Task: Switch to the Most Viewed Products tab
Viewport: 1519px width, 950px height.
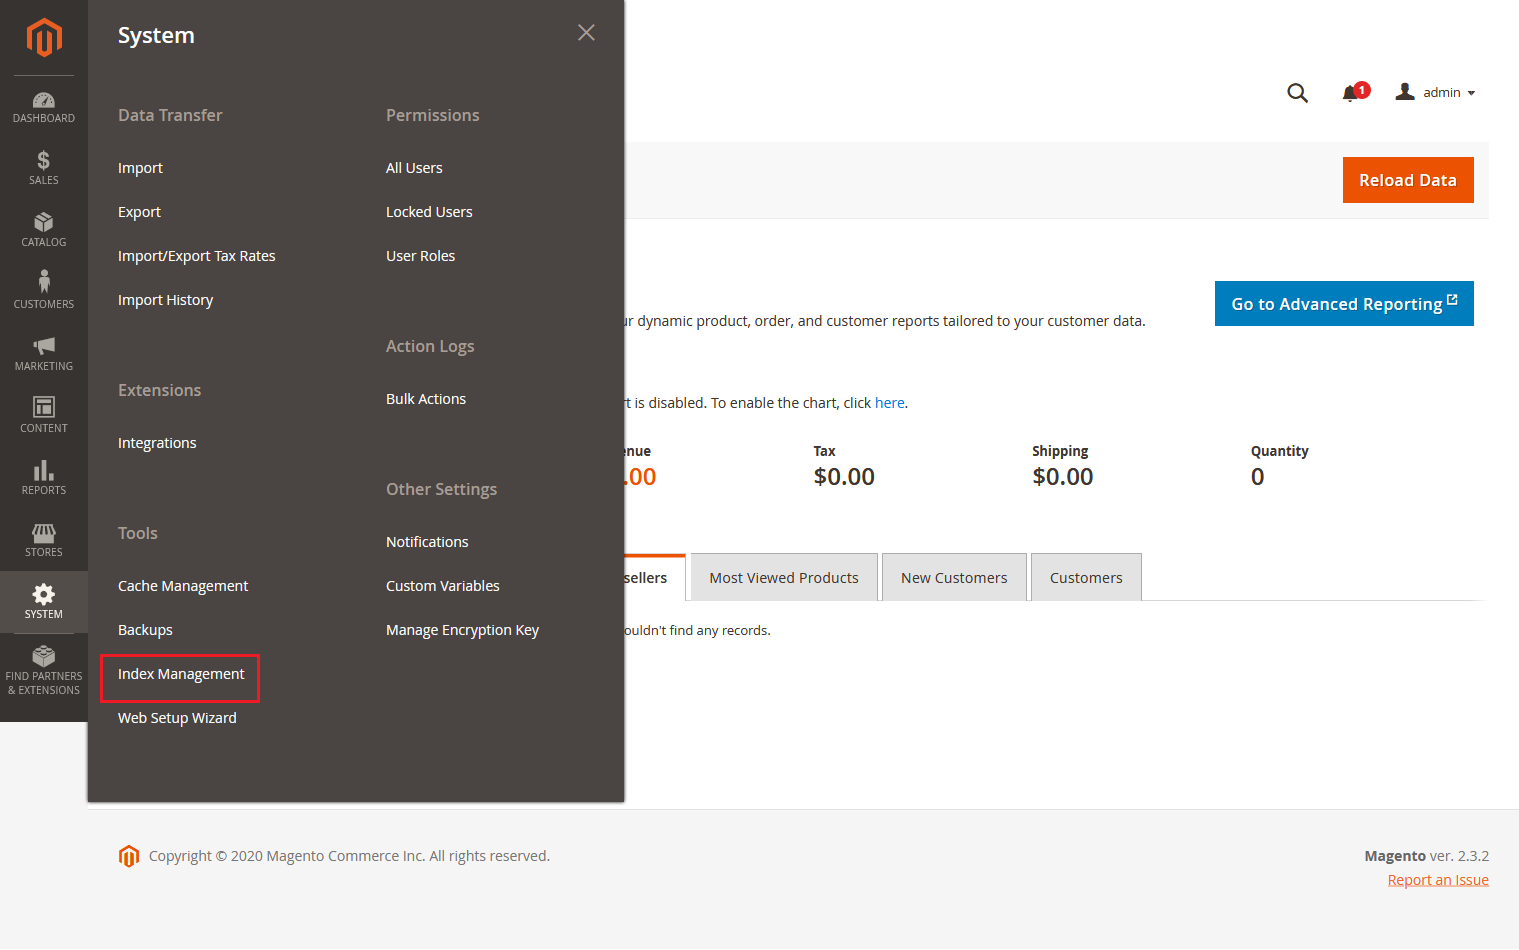Action: 783,577
